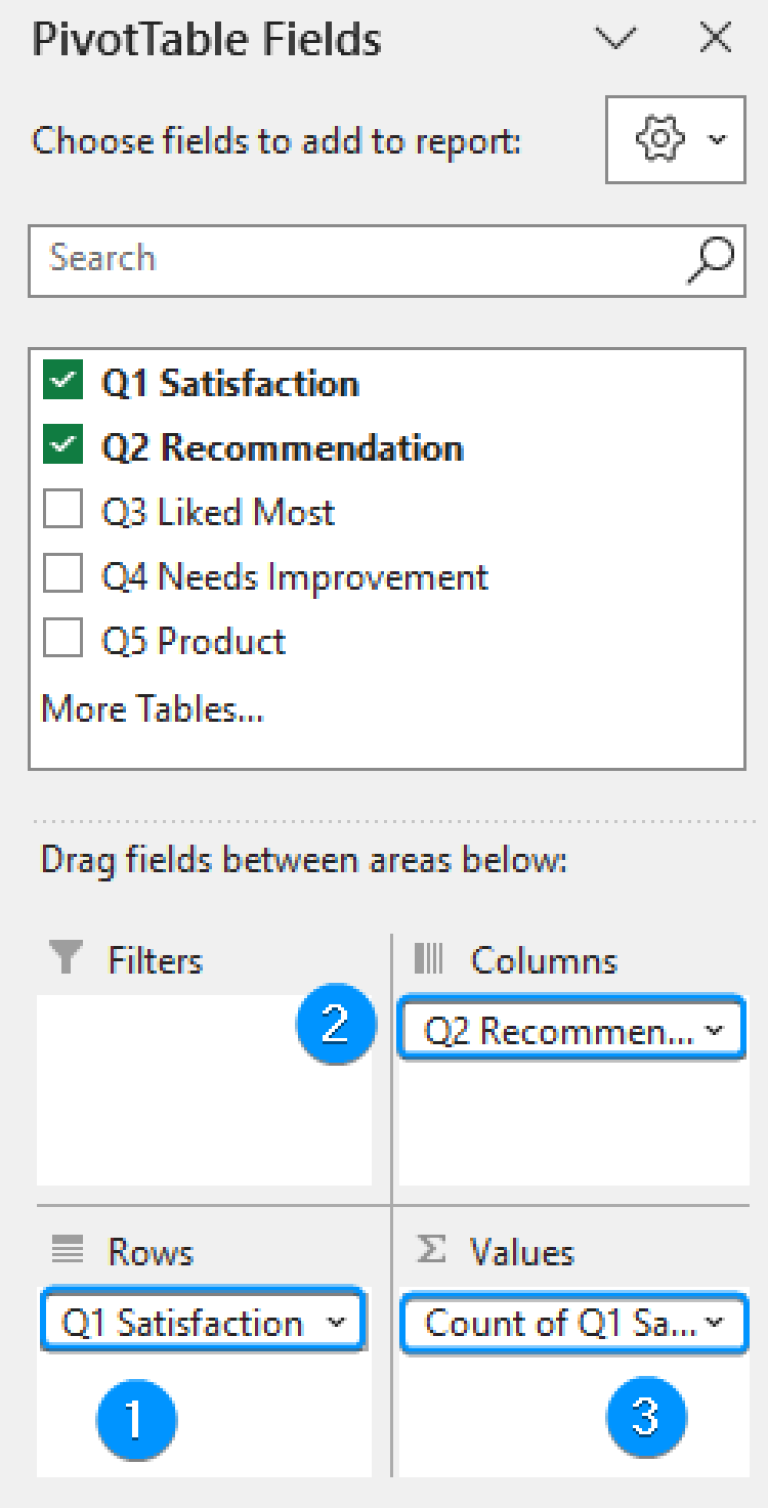Viewport: 768px width, 1508px height.
Task: Expand the Count of Q1 values dropdown
Action: coord(715,1323)
